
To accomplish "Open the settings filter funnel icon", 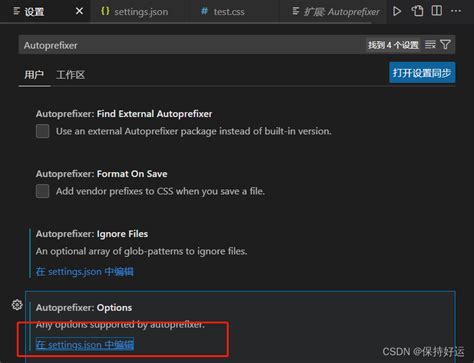I will (446, 45).
